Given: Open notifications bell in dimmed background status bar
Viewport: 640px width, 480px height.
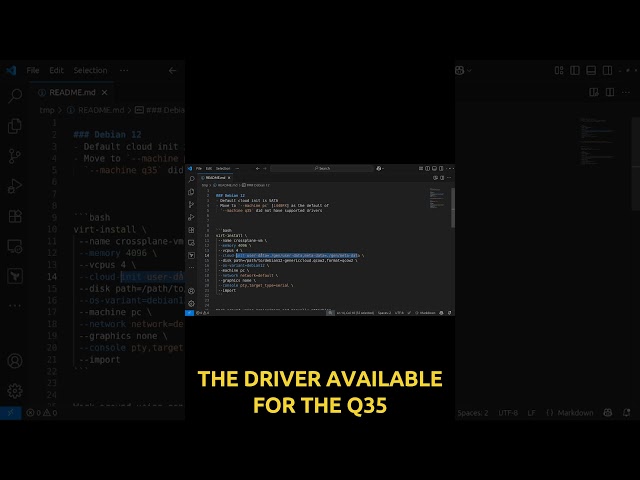Looking at the screenshot, I should [627, 413].
